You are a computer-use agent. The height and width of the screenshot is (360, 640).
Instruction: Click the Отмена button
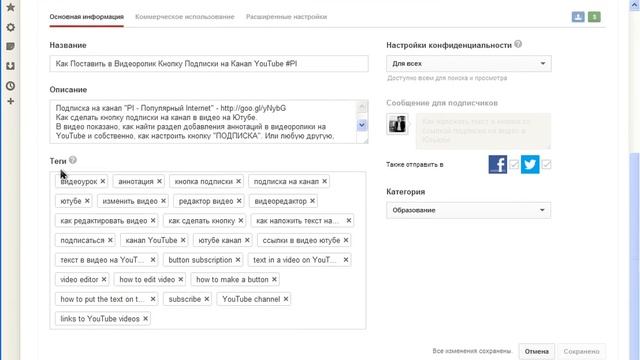536,351
